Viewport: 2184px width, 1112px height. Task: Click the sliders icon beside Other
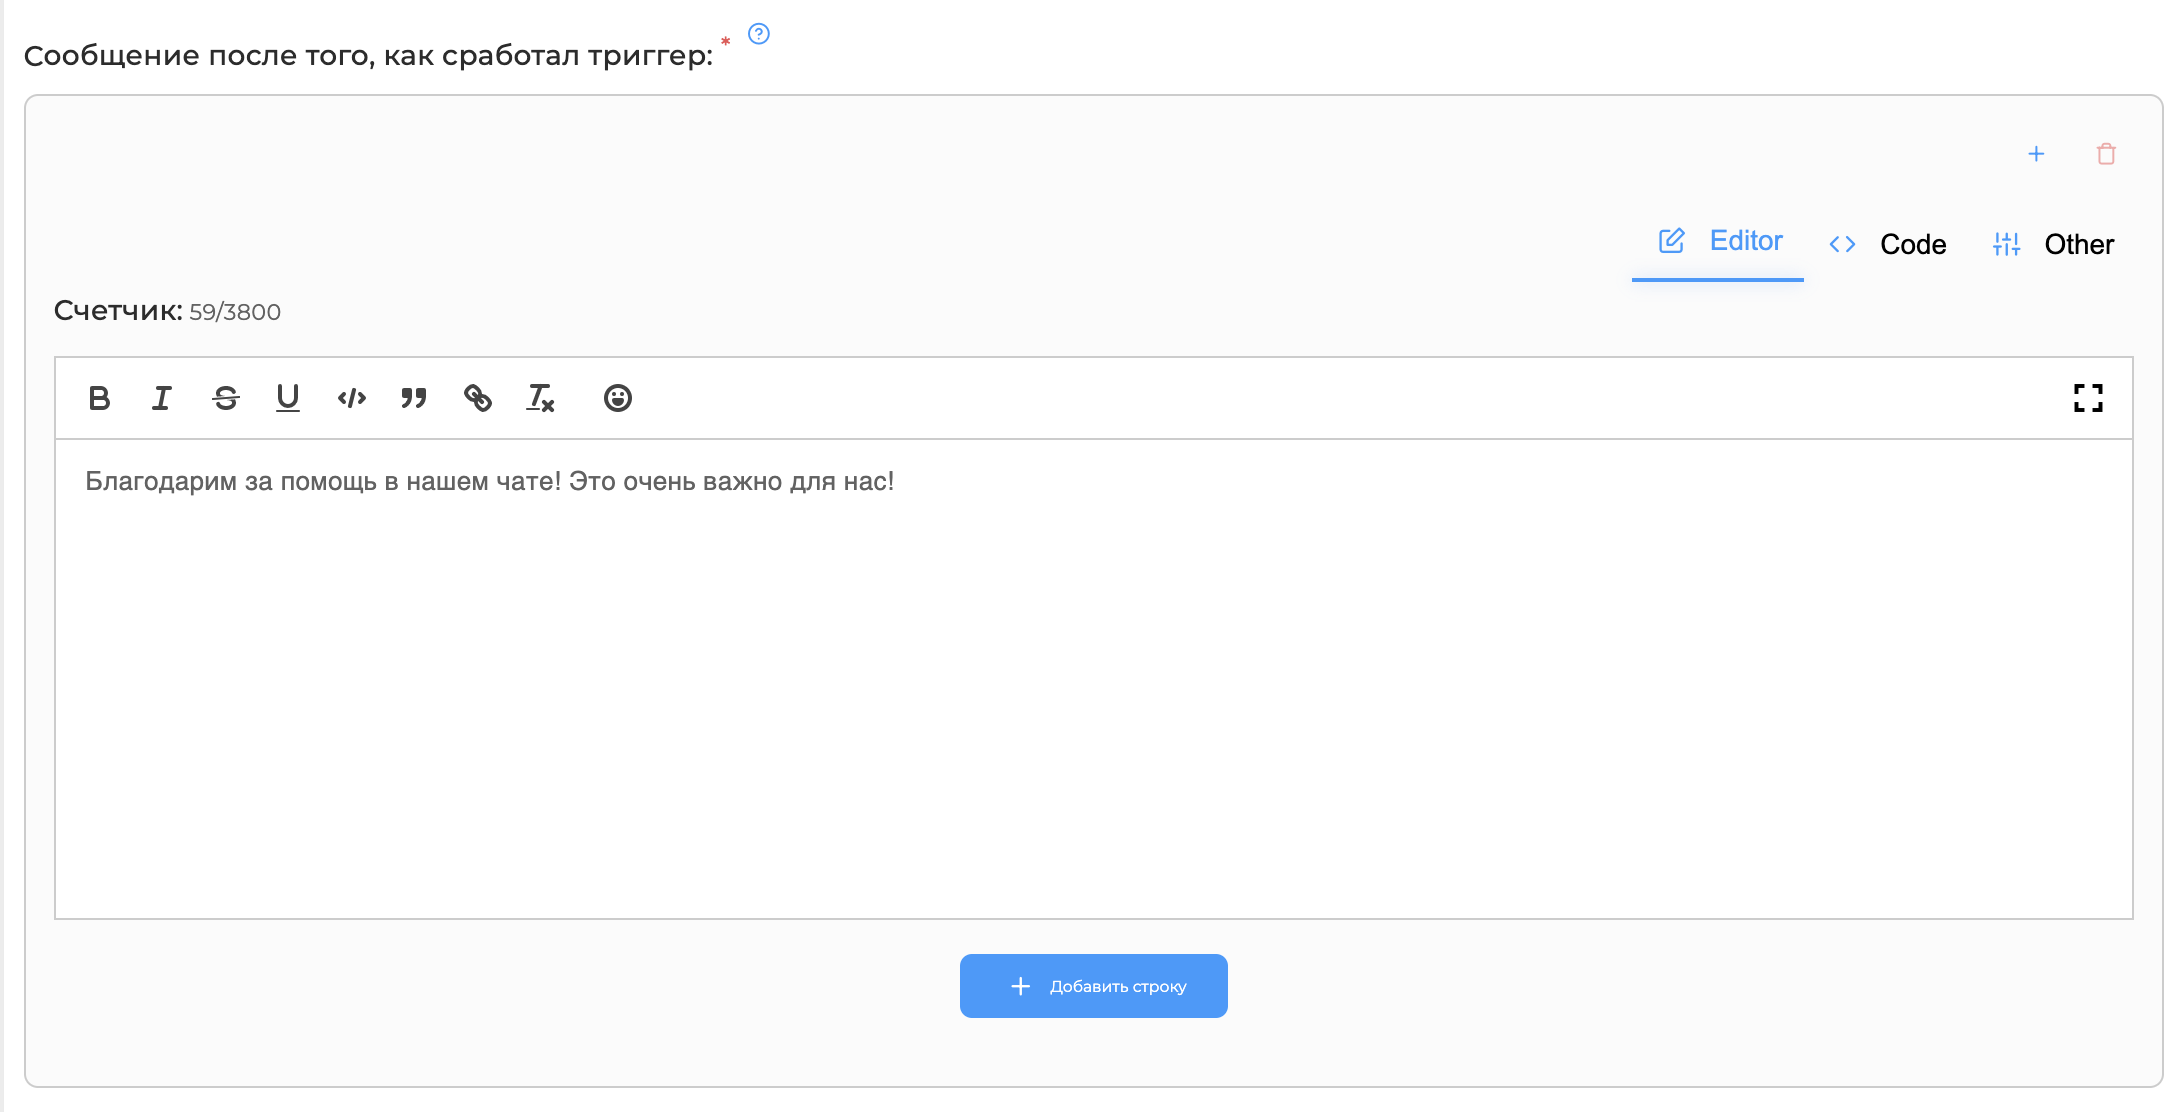pos(2007,244)
